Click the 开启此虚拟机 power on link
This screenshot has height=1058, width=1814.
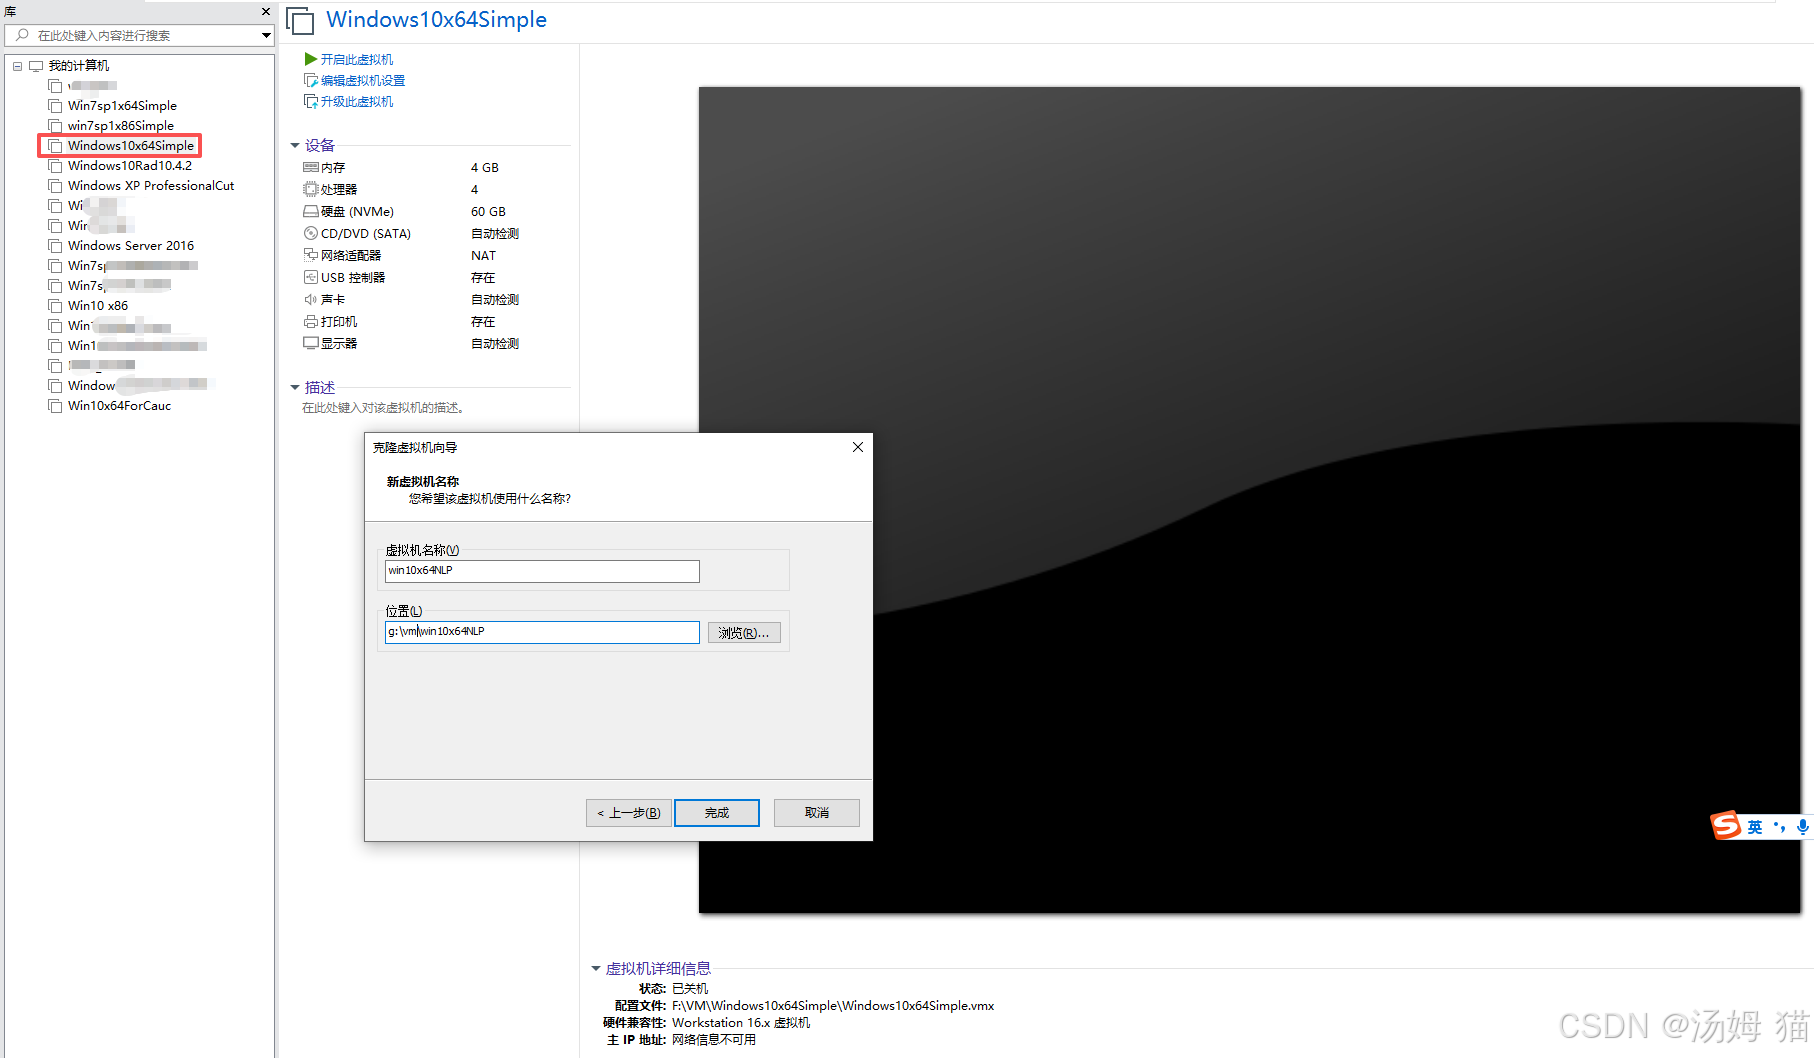pyautogui.click(x=357, y=59)
